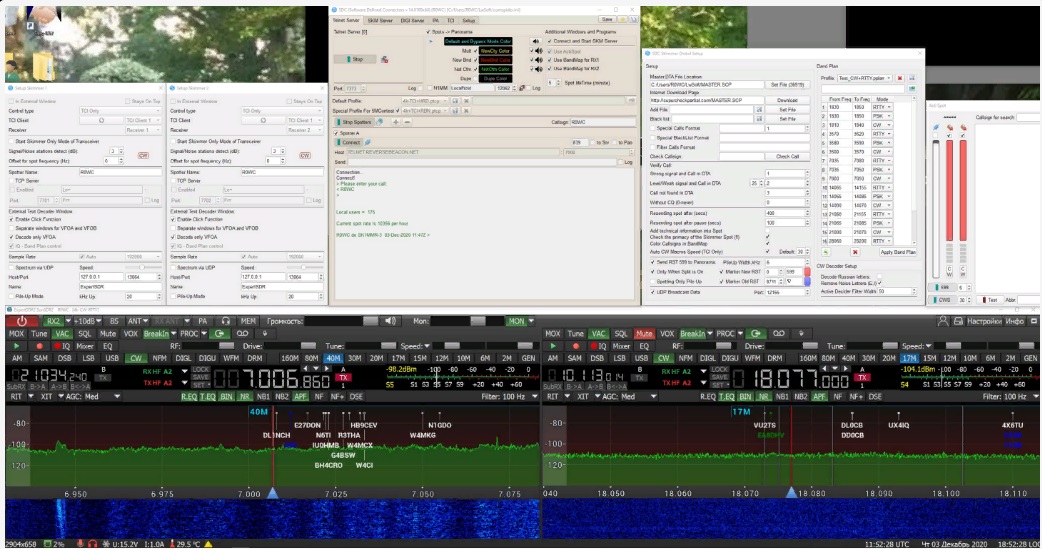Click the user profile icon near Настройки
The height and width of the screenshot is (549, 1042).
[943, 321]
